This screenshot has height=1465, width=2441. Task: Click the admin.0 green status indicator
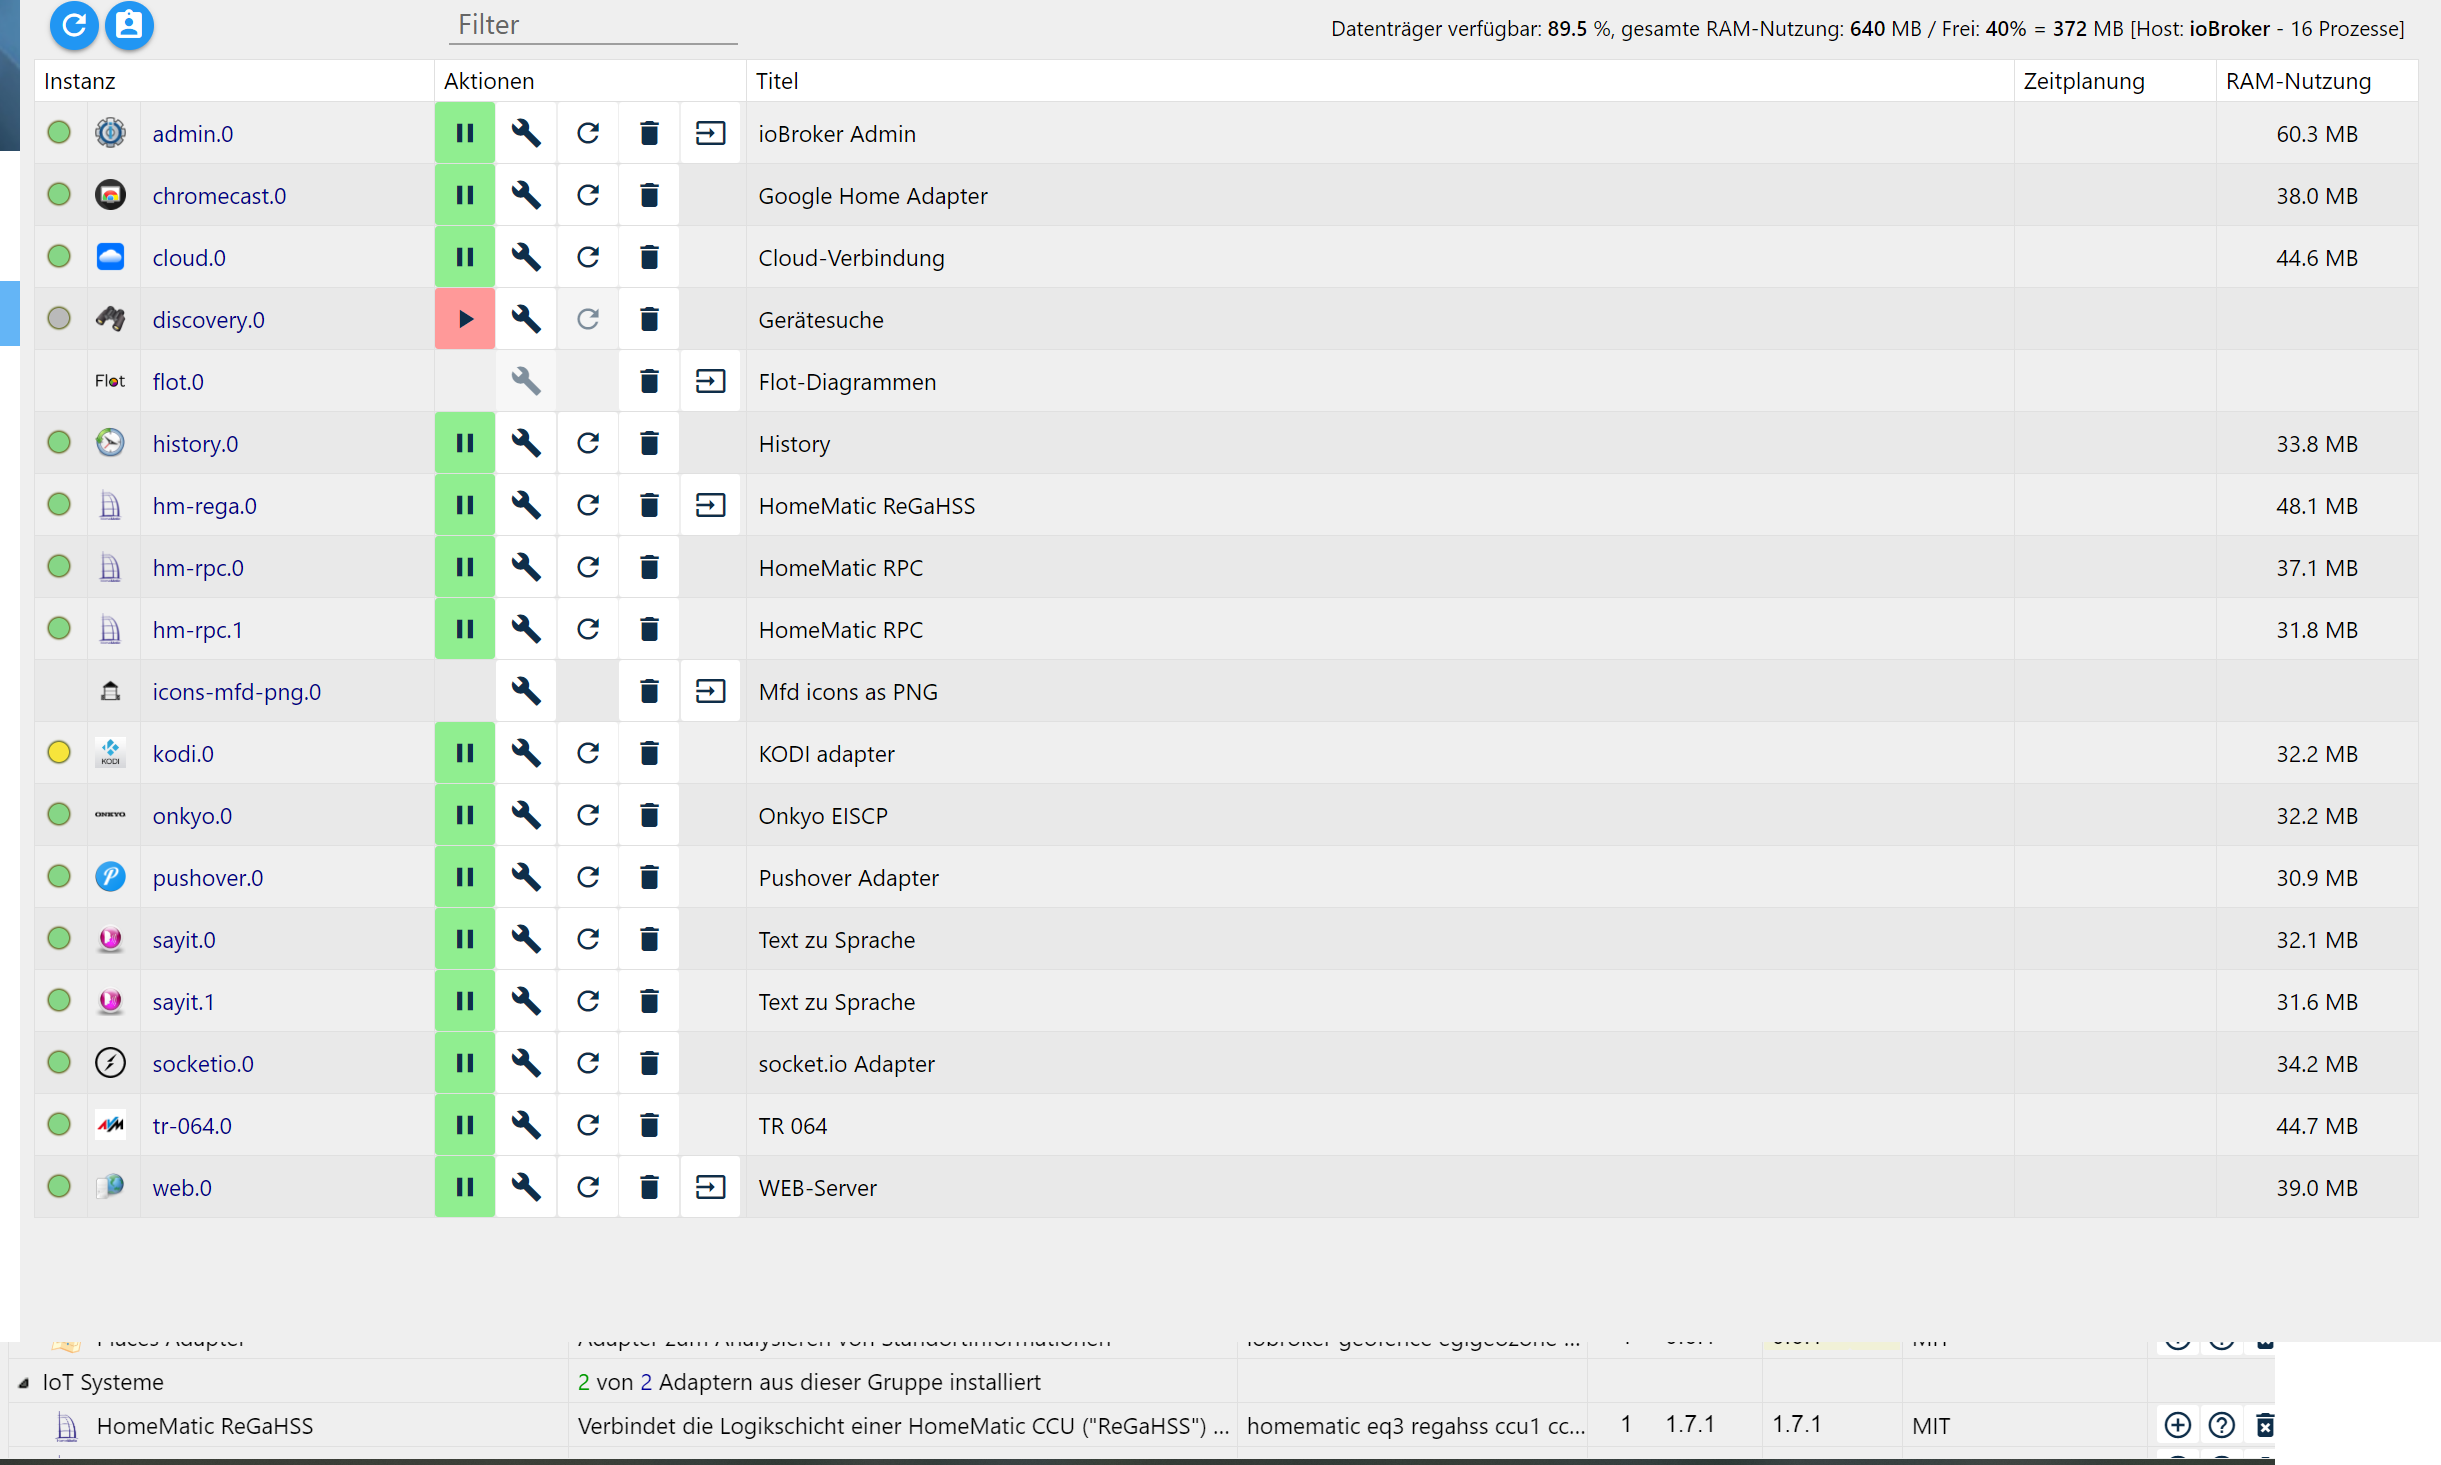coord(59,132)
